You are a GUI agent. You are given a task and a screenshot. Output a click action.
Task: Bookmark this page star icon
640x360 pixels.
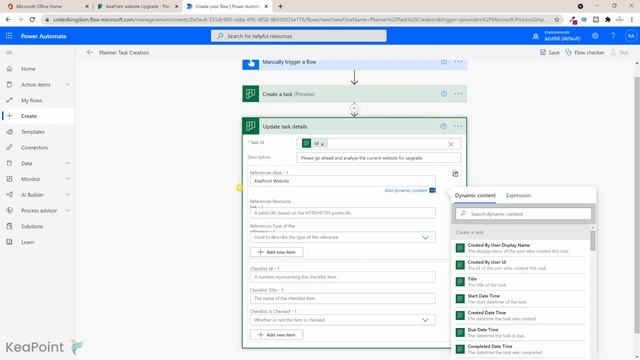(557, 20)
